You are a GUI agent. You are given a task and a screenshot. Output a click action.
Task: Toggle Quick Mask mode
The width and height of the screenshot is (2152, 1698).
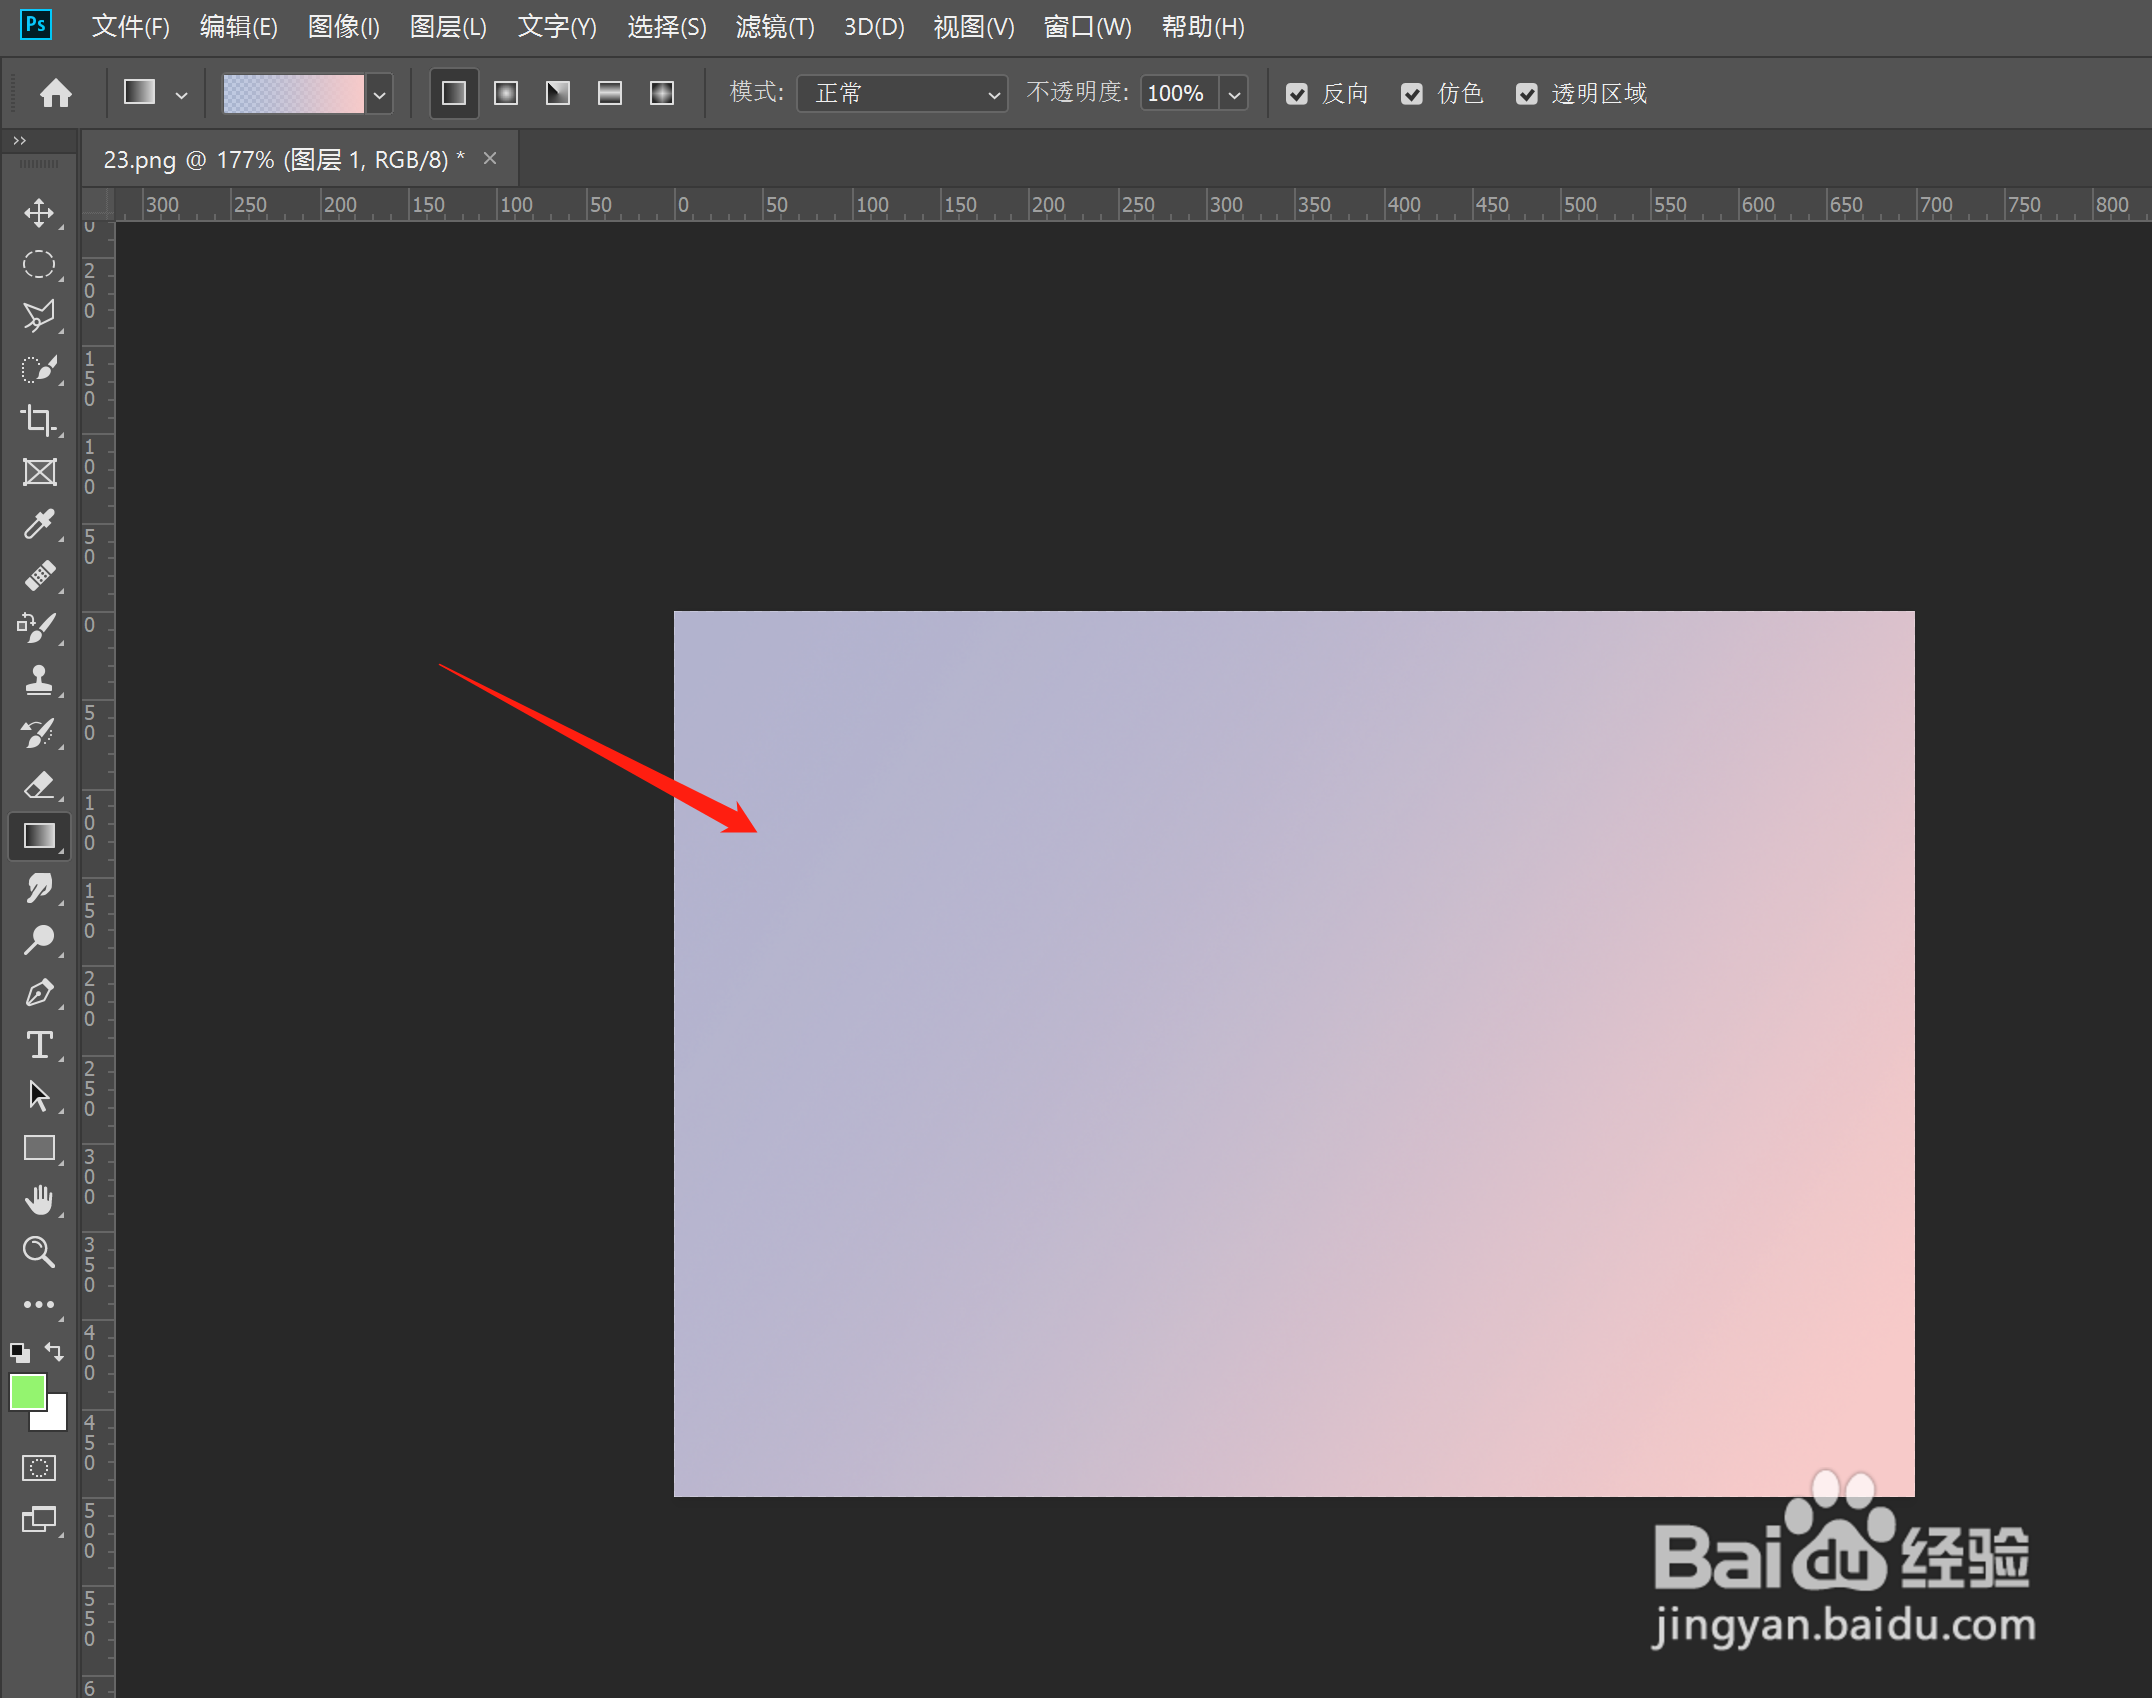[39, 1468]
